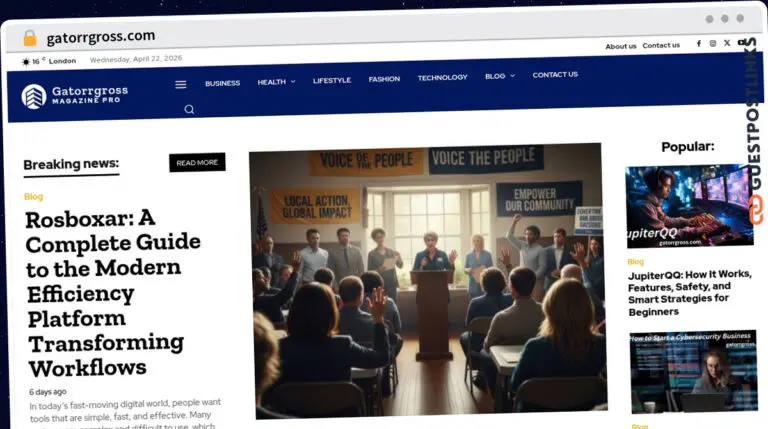Open the Voice of the People featured image
Viewport: 768px width, 429px height.
429,281
